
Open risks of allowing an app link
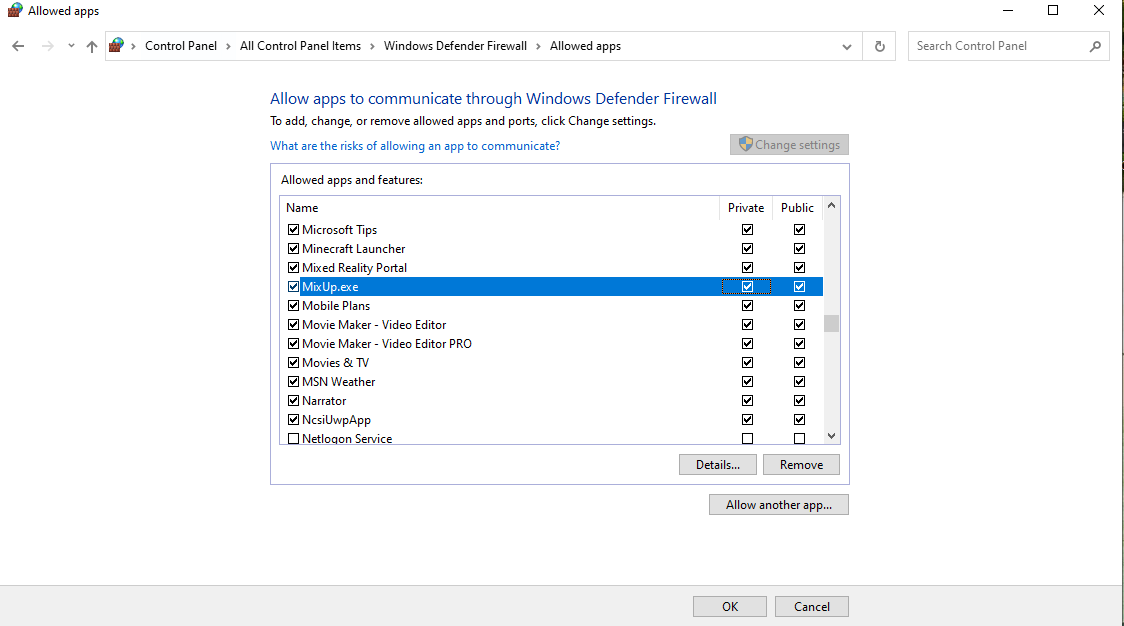point(415,146)
